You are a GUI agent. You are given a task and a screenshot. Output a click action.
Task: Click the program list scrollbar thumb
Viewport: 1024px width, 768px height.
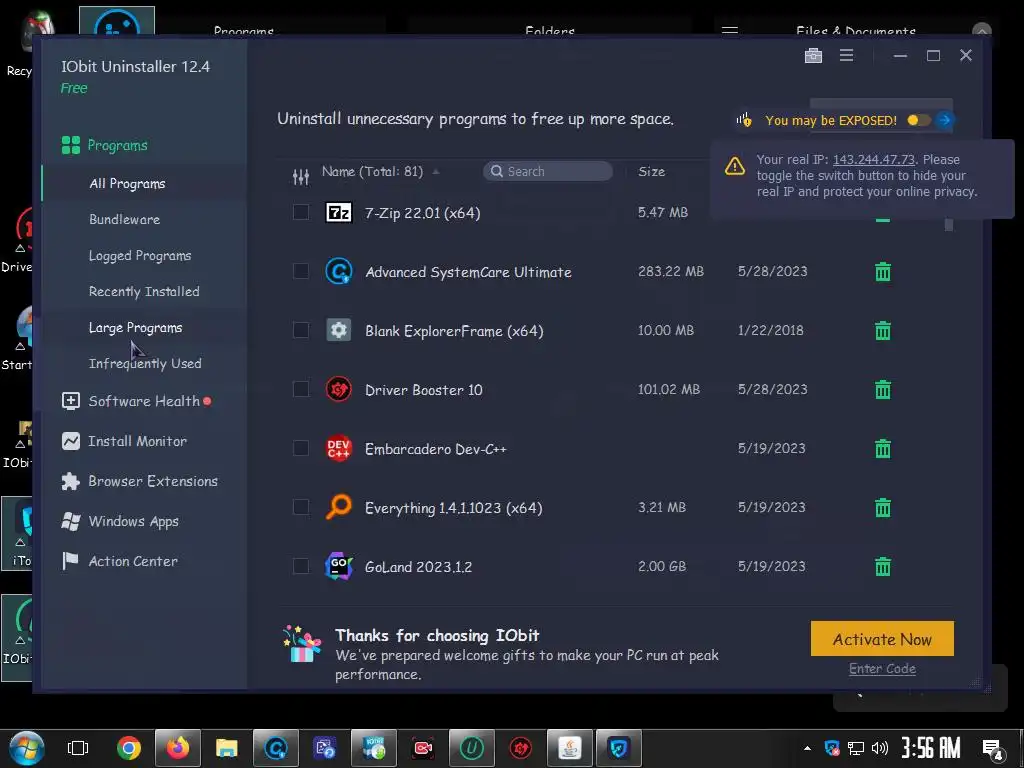click(949, 224)
